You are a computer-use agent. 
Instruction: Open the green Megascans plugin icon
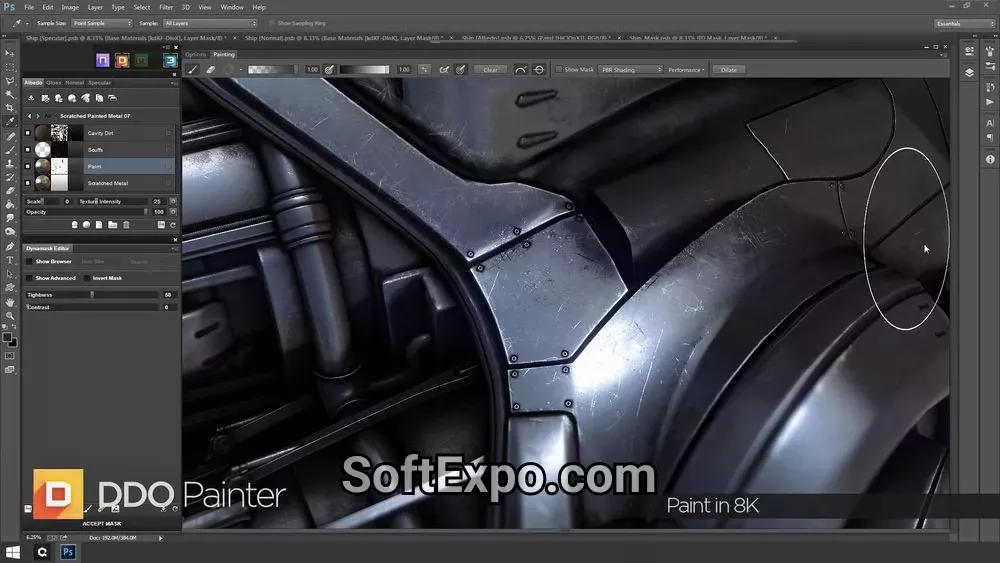[142, 60]
